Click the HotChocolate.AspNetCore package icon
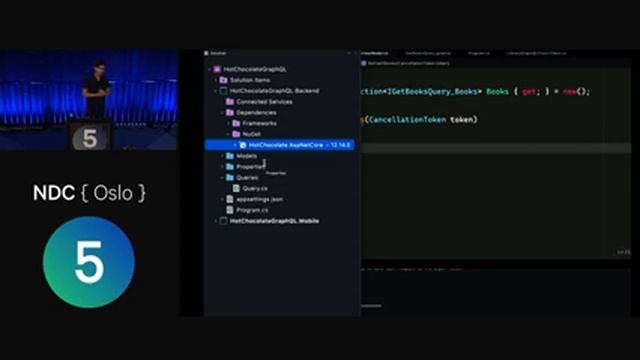Screen dimensions: 640x360 [243, 145]
